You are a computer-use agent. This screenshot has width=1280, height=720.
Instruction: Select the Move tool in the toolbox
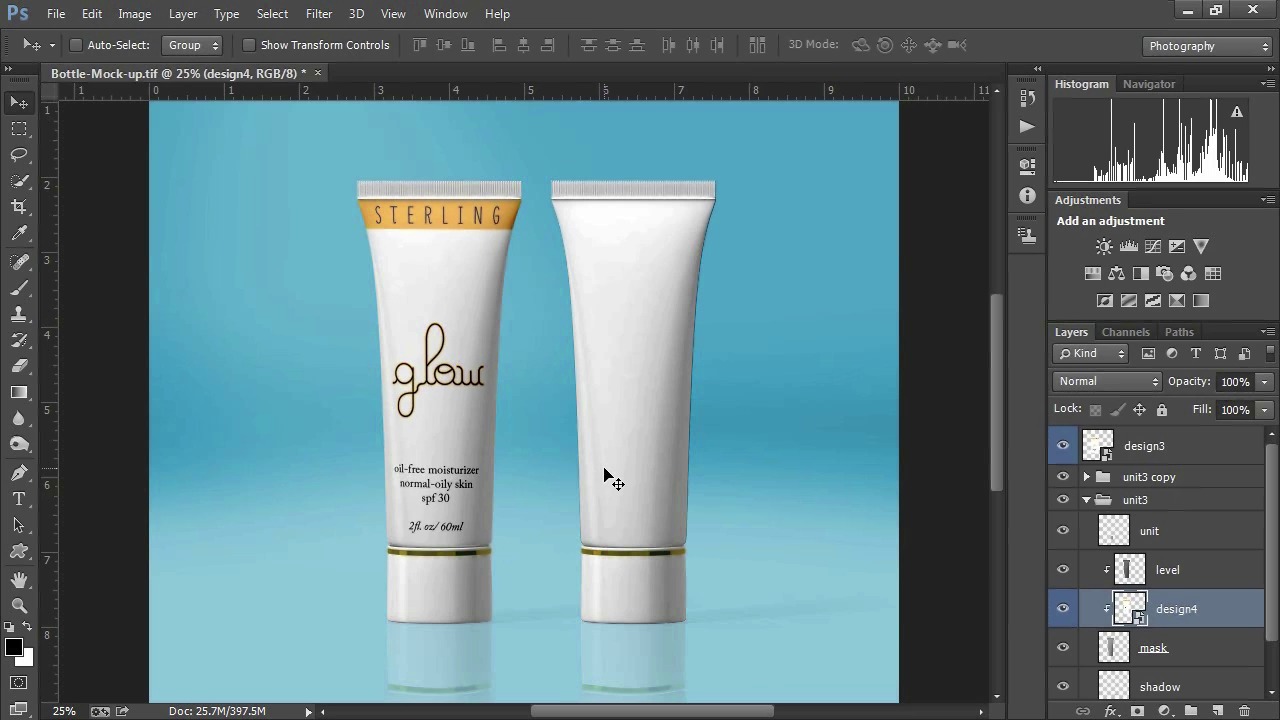19,103
